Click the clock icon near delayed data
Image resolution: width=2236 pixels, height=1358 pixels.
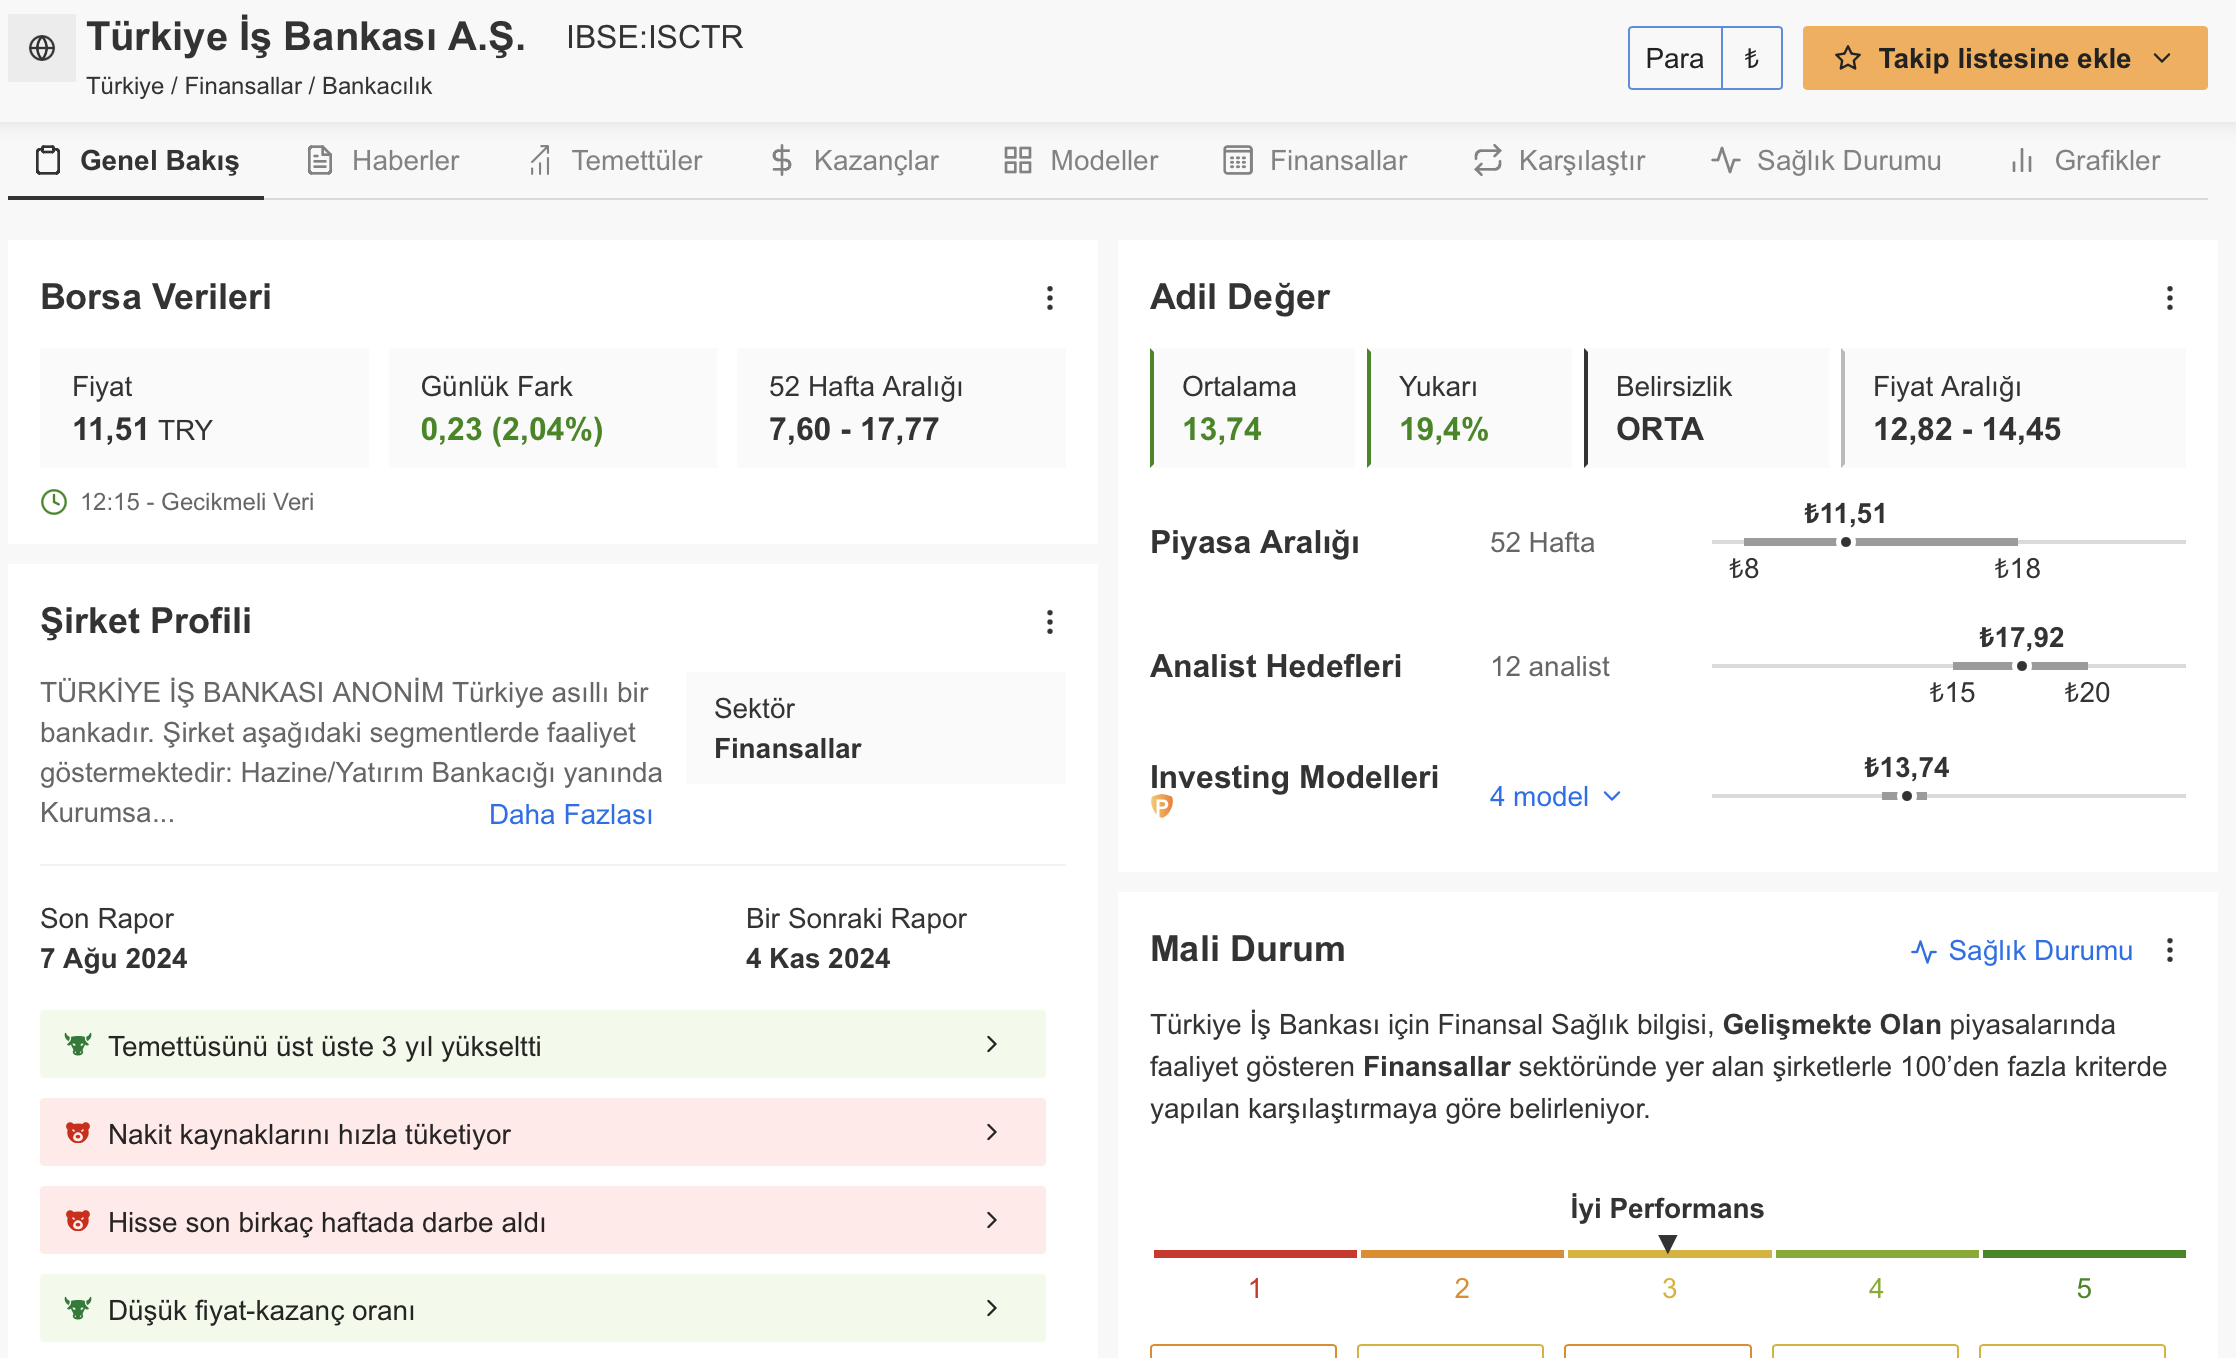pos(54,502)
